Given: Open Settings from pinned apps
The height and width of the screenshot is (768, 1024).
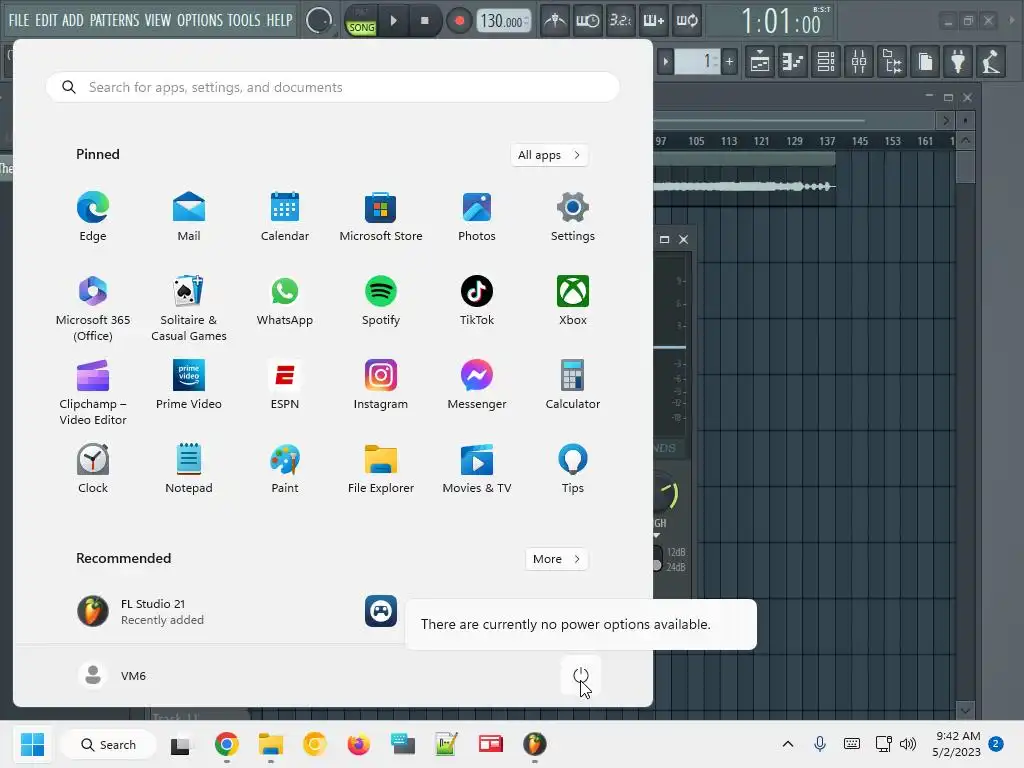Looking at the screenshot, I should [573, 217].
